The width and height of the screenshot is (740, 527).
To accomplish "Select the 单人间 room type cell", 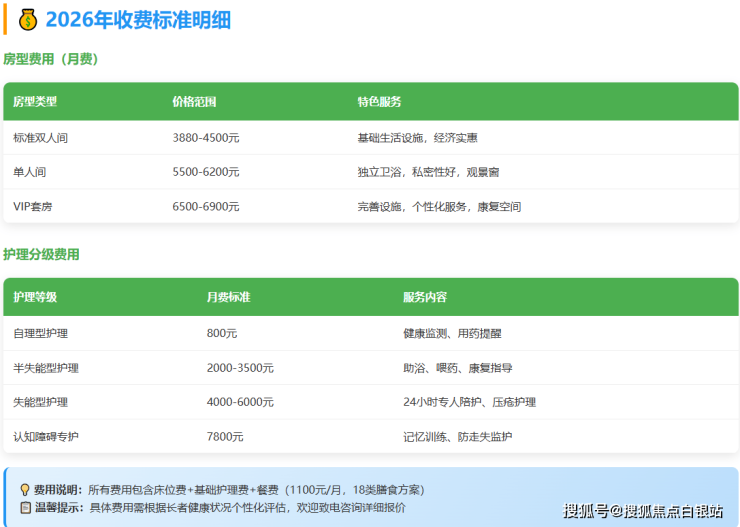I will click(29, 172).
